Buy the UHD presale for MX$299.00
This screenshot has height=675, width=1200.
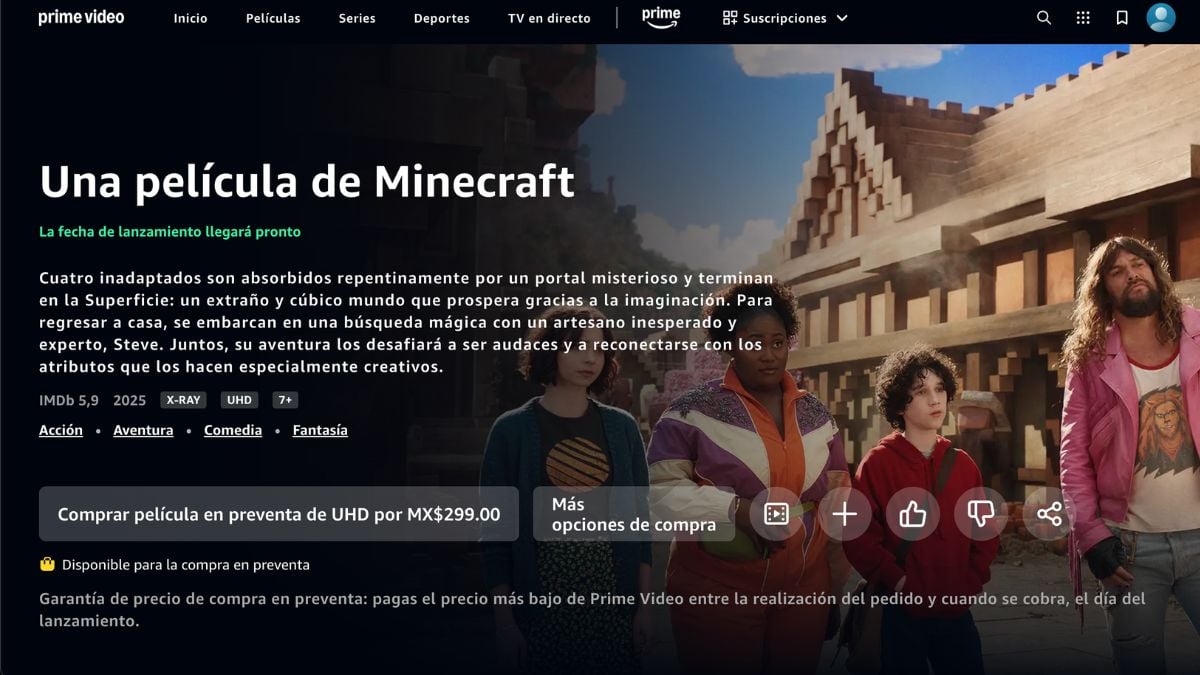coord(279,514)
